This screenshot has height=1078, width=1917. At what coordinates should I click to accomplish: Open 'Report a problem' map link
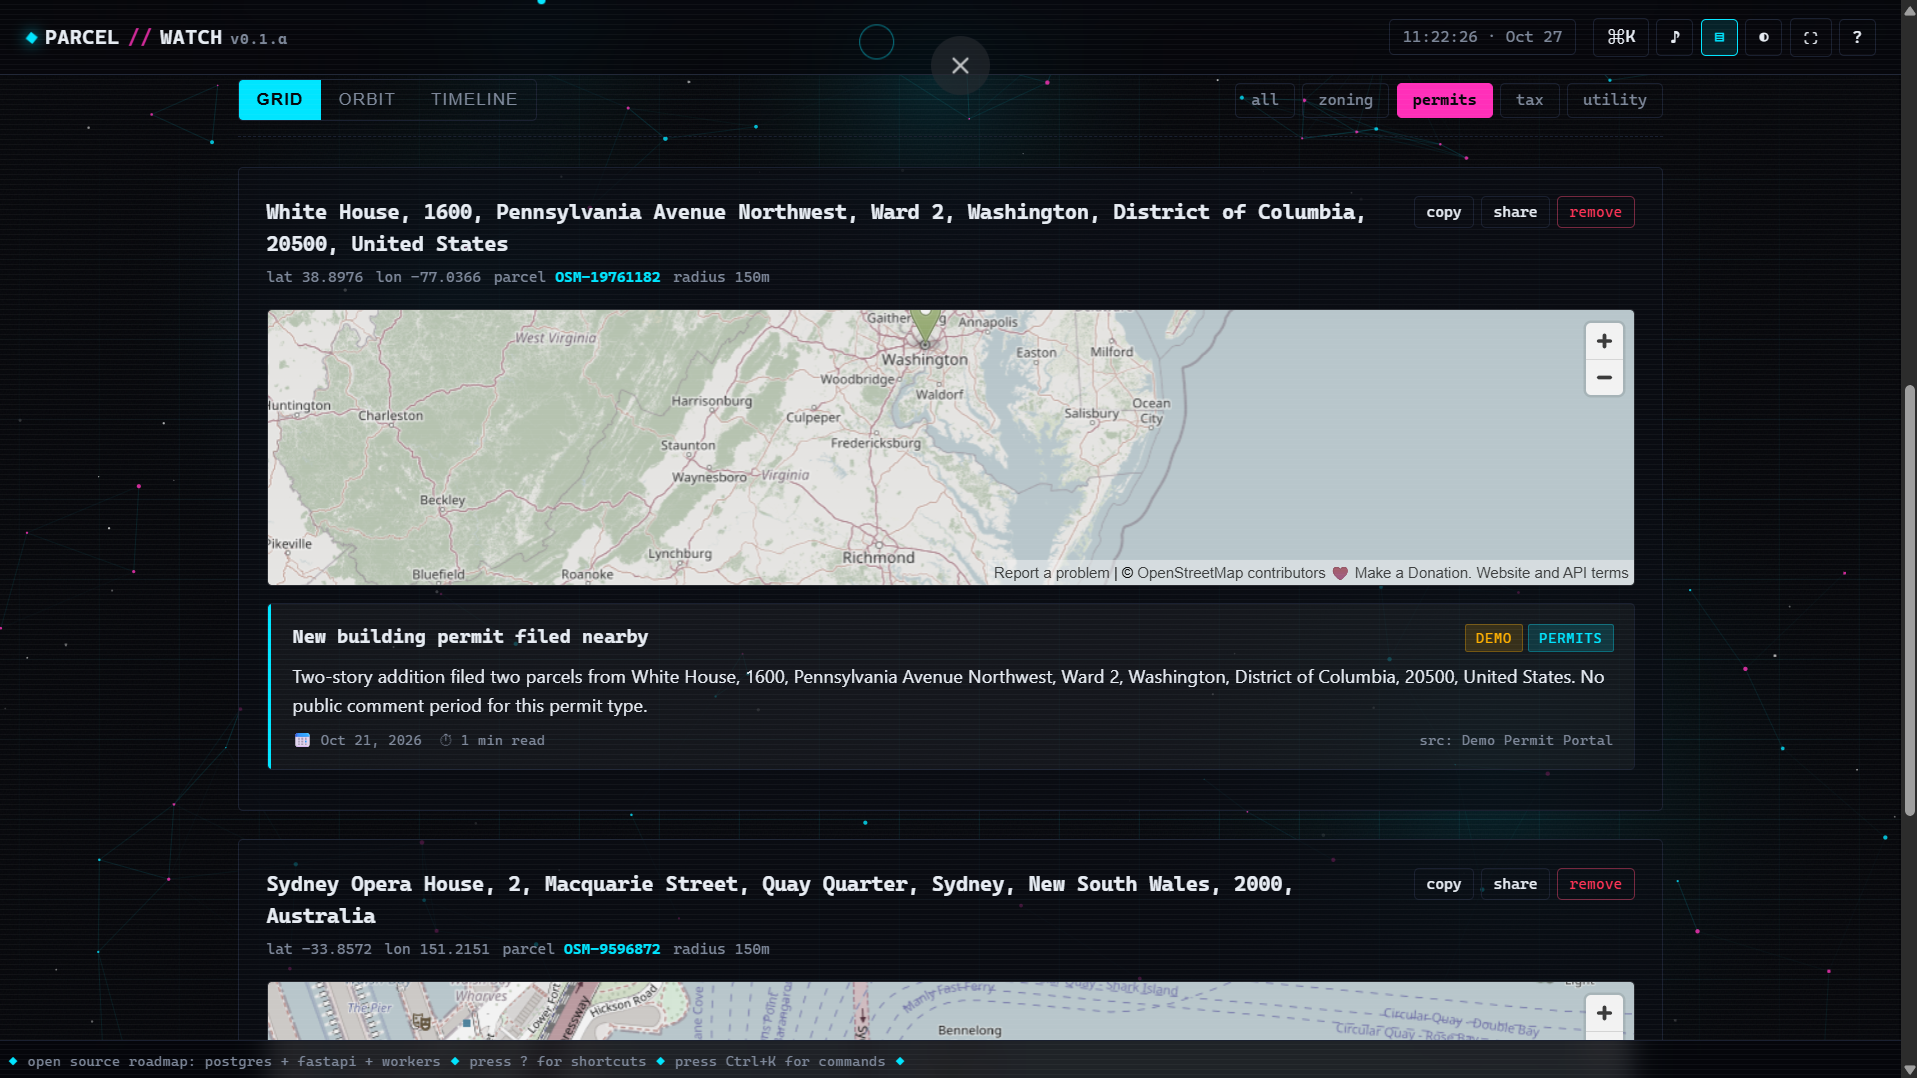[x=1051, y=573]
